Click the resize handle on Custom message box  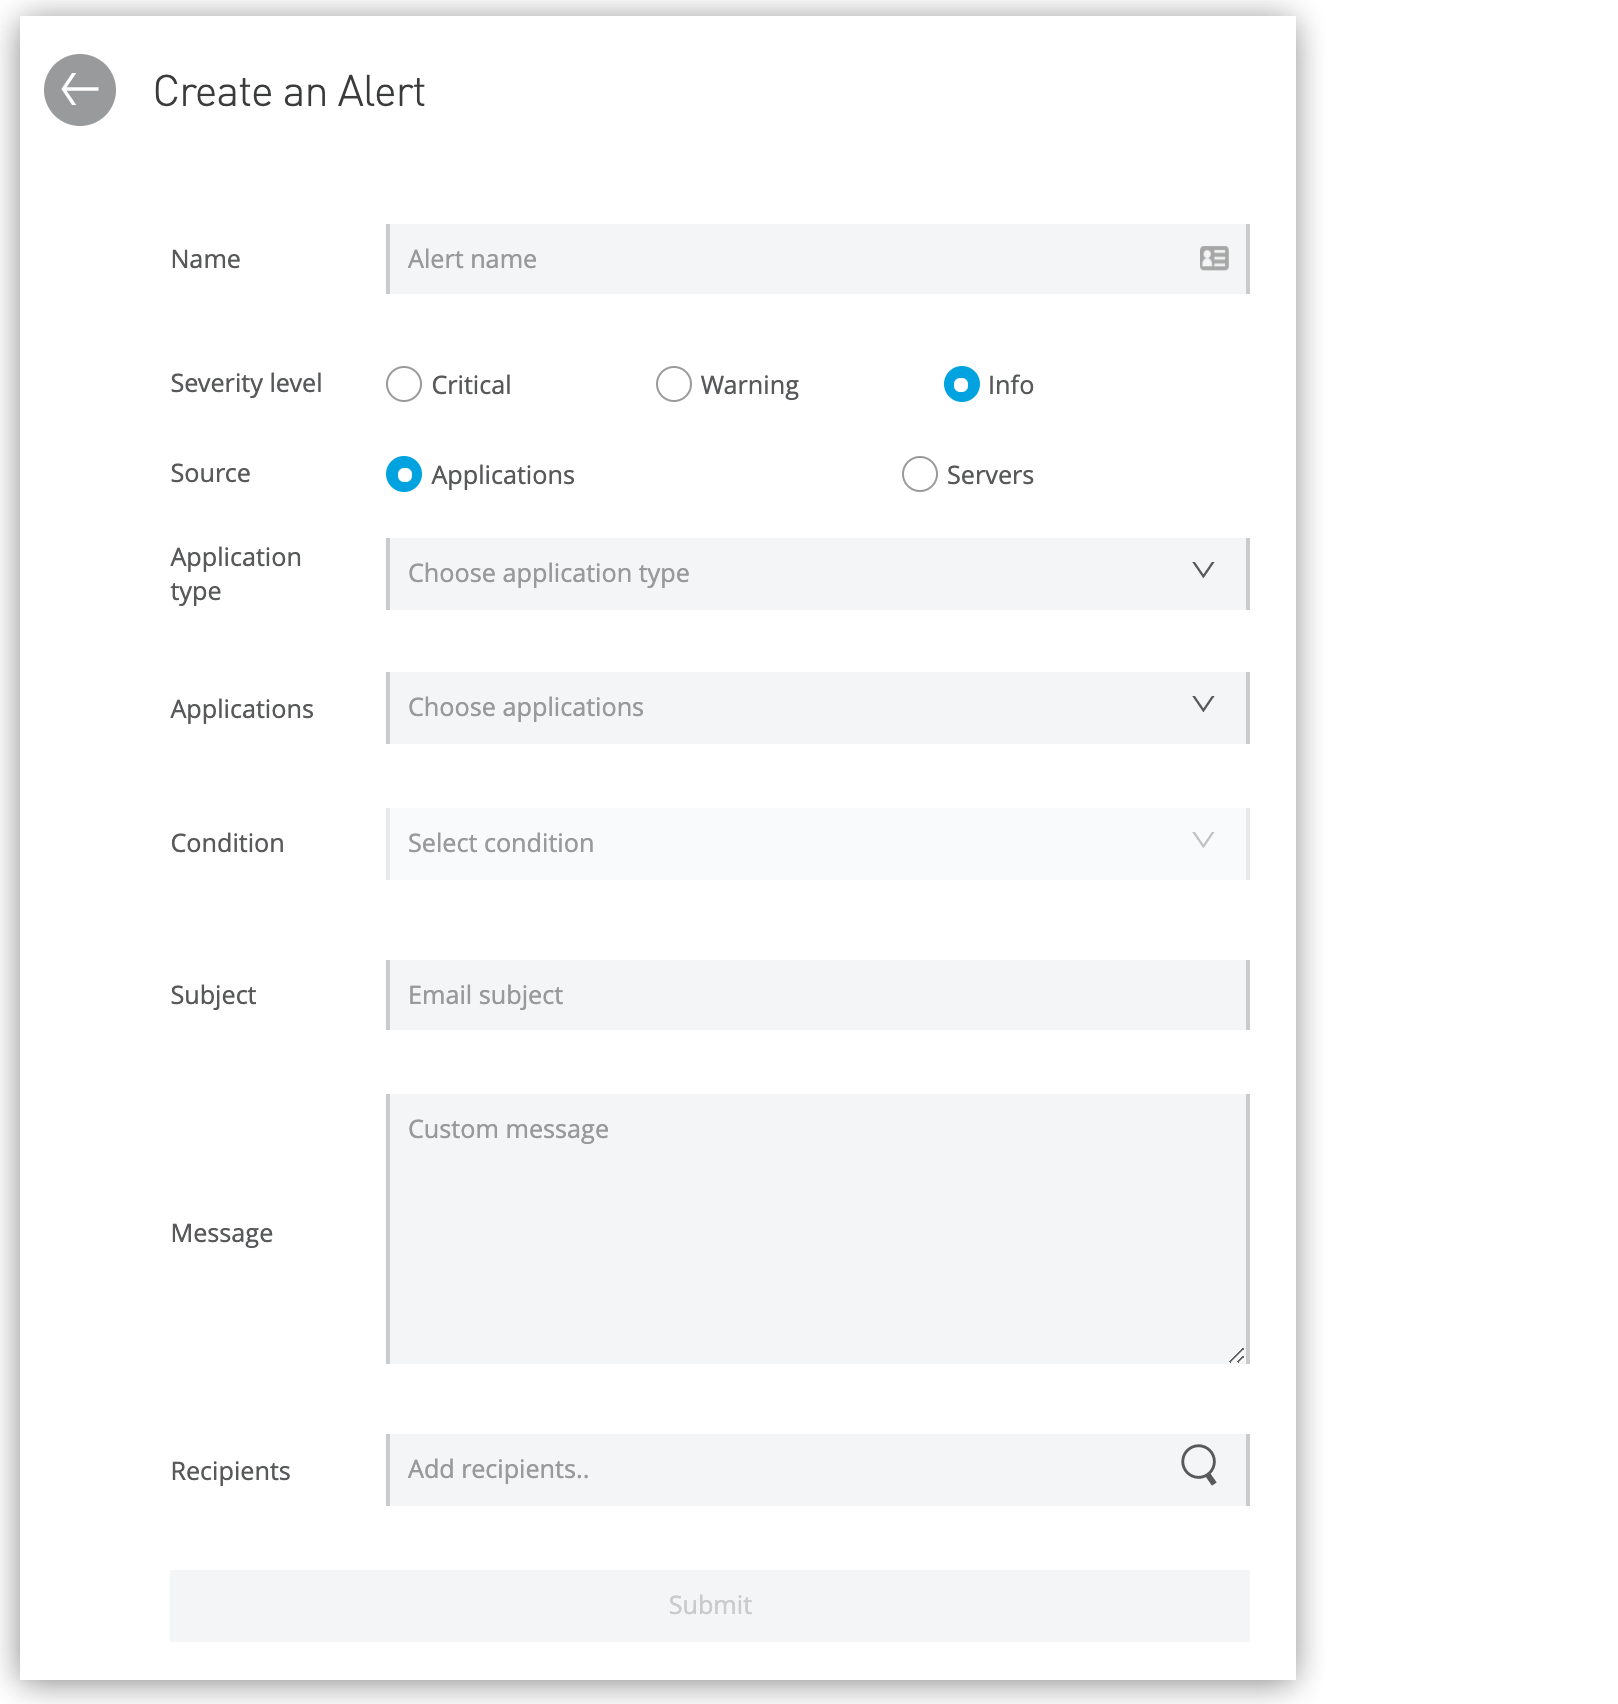pyautogui.click(x=1237, y=1357)
